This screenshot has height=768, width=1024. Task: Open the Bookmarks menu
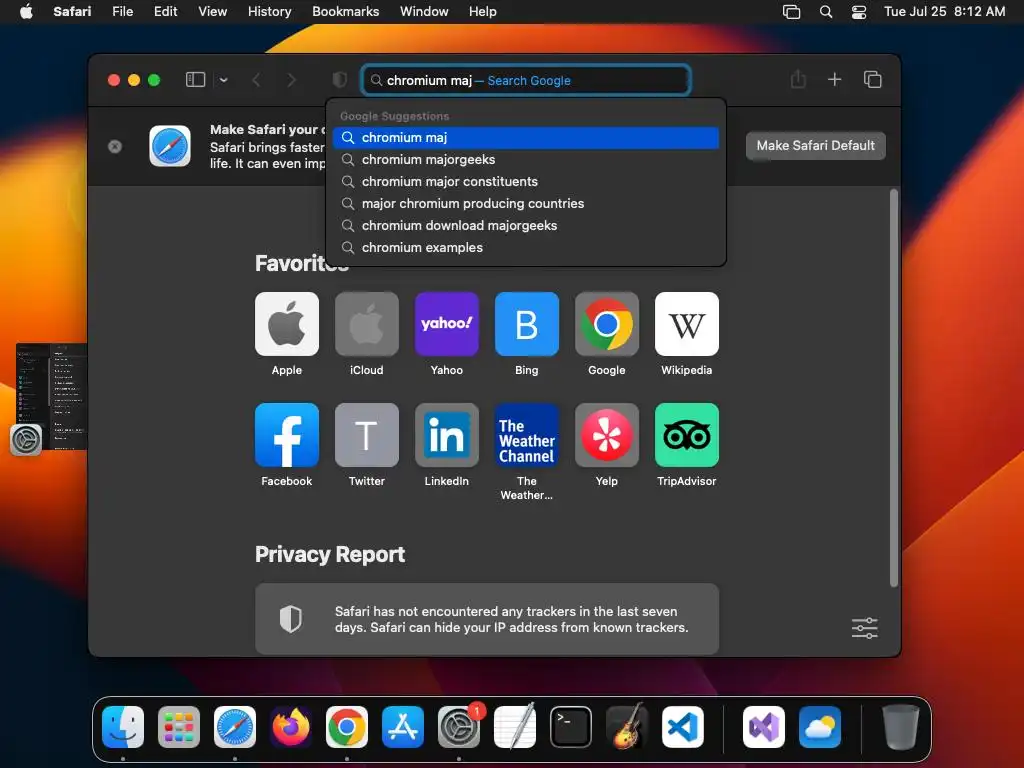pos(345,12)
